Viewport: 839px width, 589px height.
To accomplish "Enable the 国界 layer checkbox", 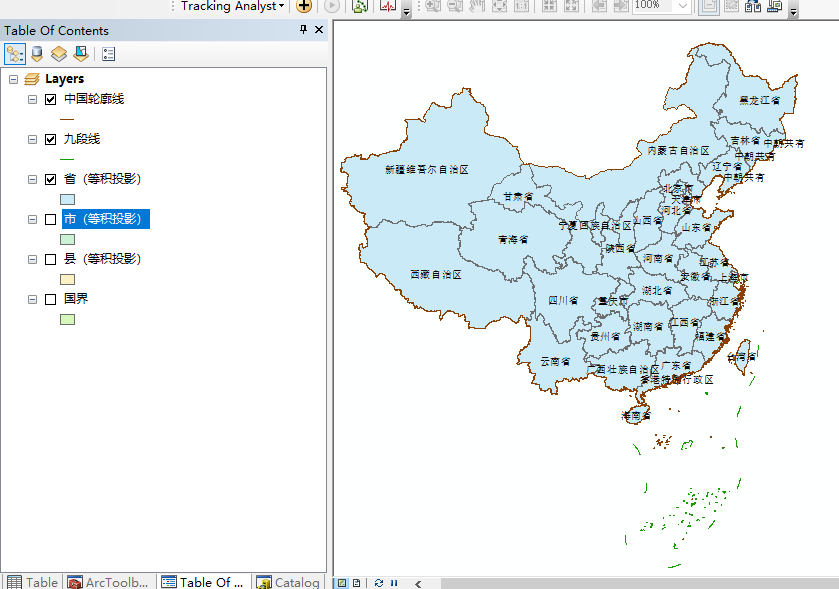I will (x=50, y=300).
